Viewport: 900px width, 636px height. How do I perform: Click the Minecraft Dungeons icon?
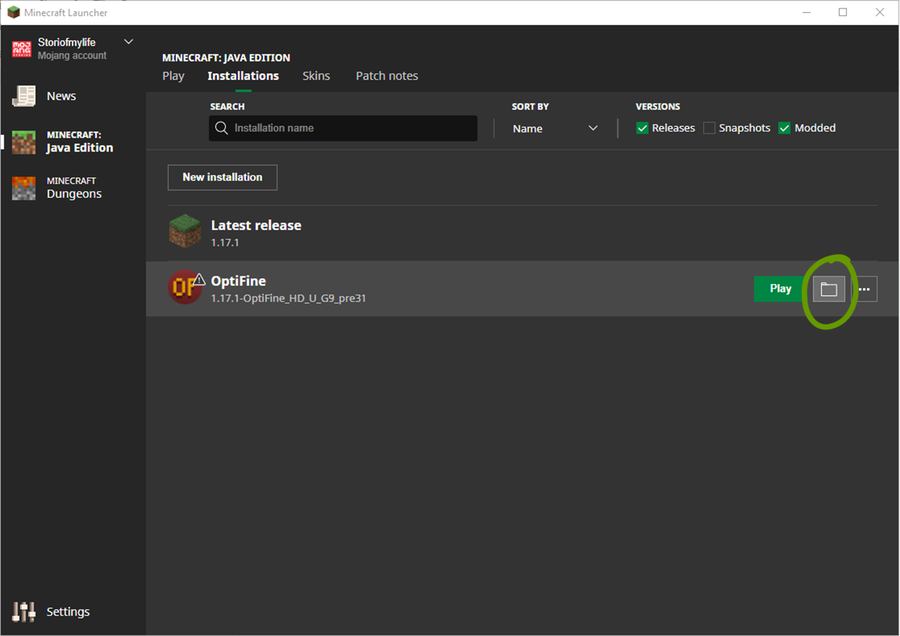(24, 188)
